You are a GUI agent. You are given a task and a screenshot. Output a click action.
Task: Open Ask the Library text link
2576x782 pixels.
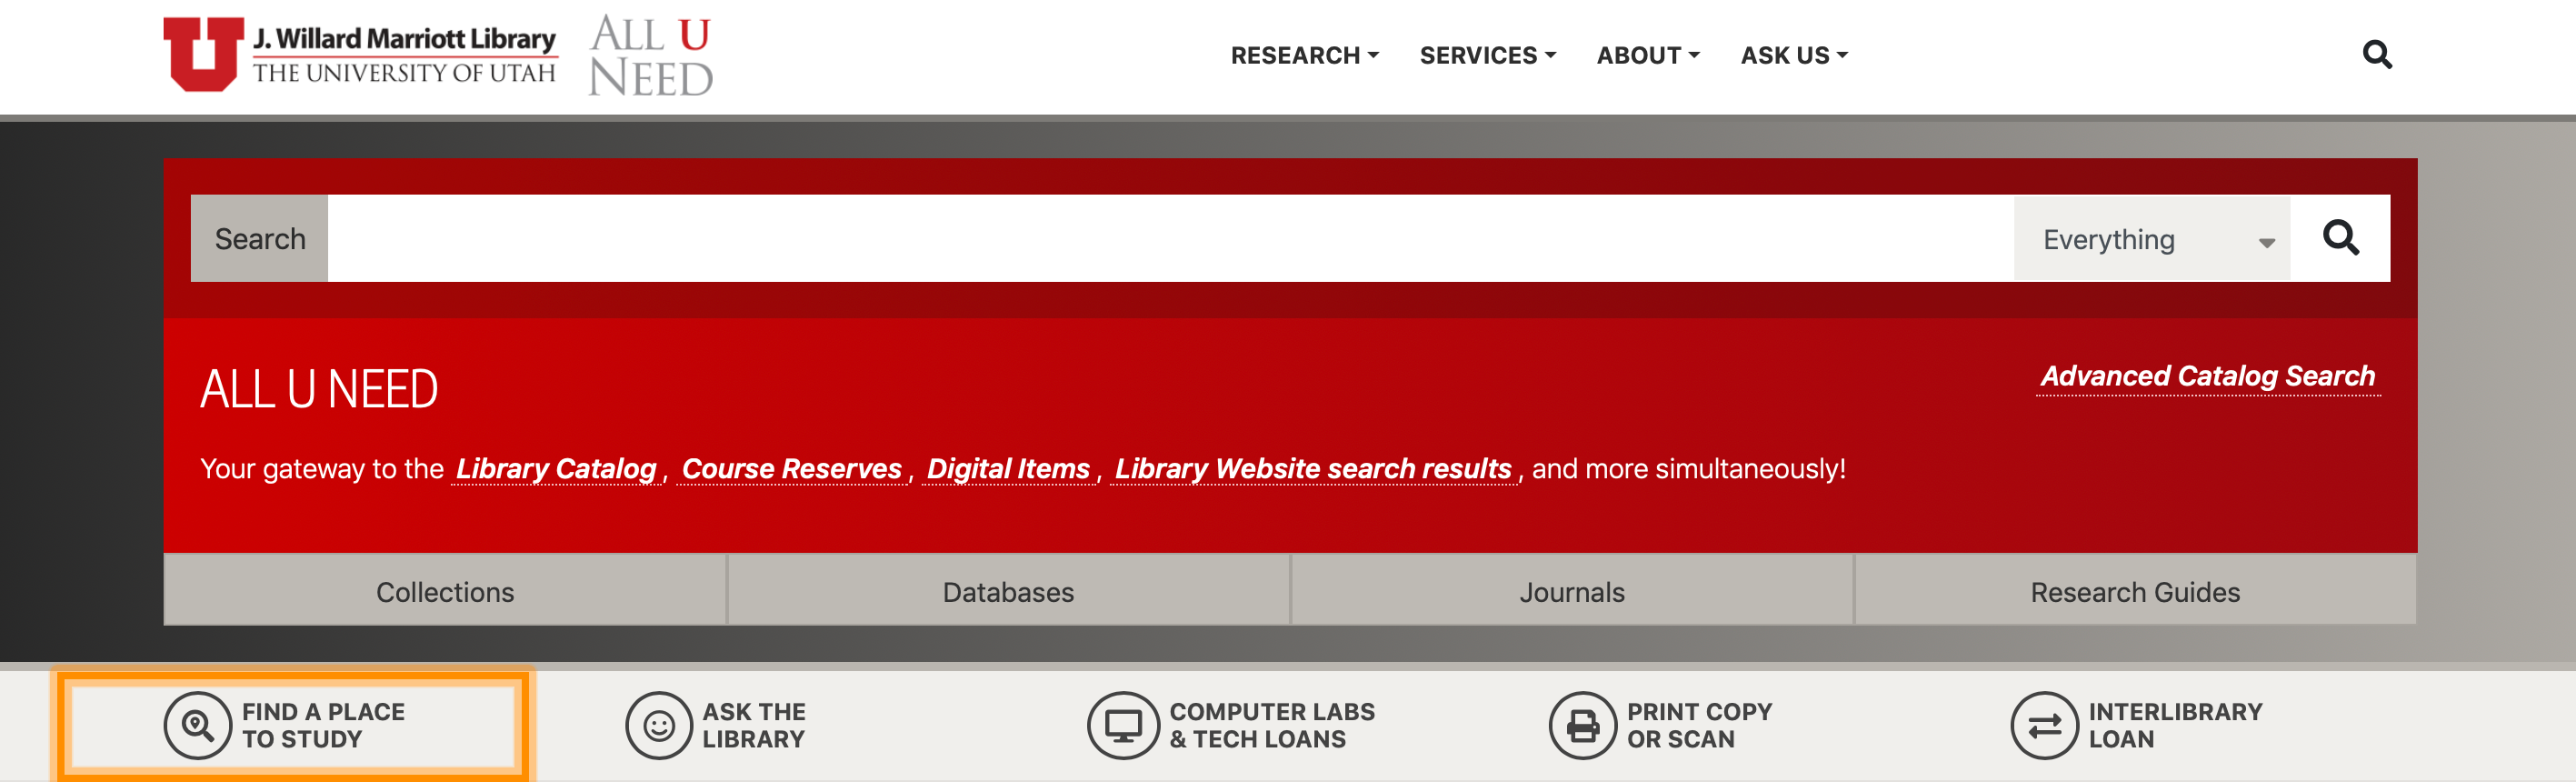coord(753,725)
